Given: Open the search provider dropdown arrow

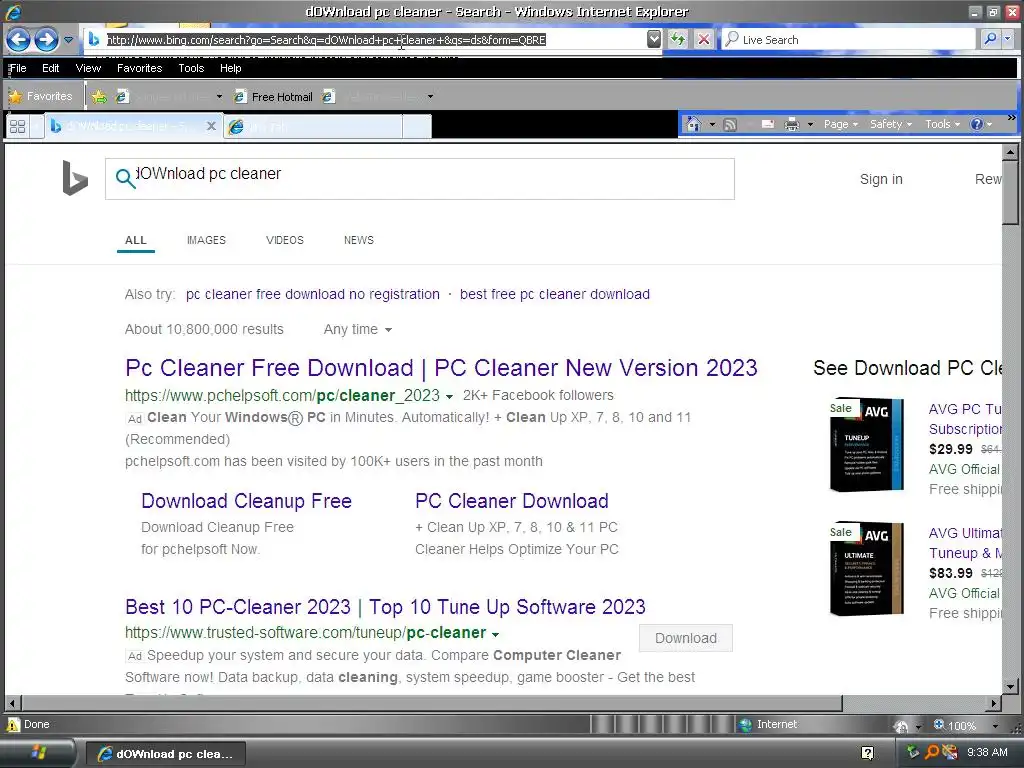Looking at the screenshot, I should [1008, 39].
